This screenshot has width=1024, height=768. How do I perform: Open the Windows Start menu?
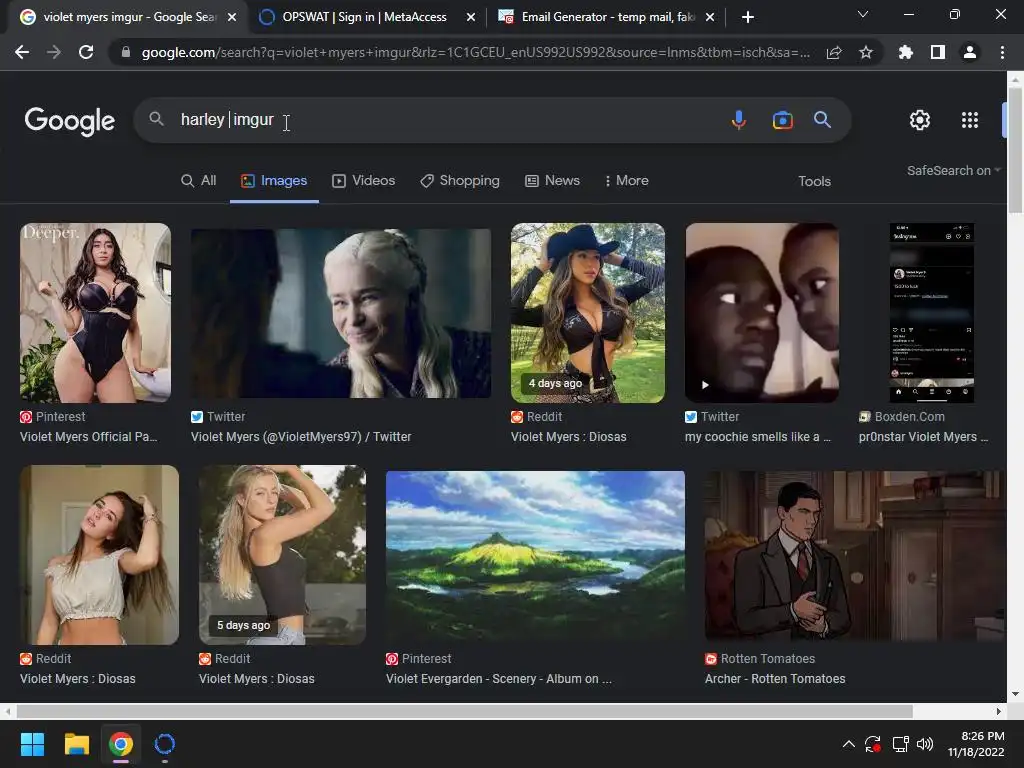pos(32,744)
